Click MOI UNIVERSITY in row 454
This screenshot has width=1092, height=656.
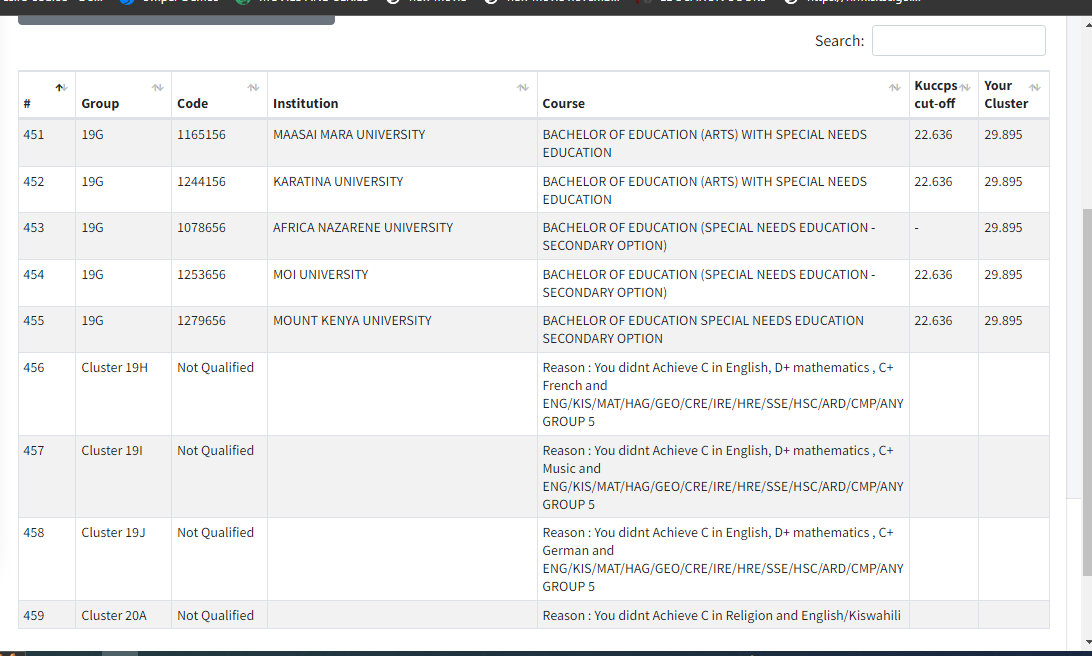point(320,275)
